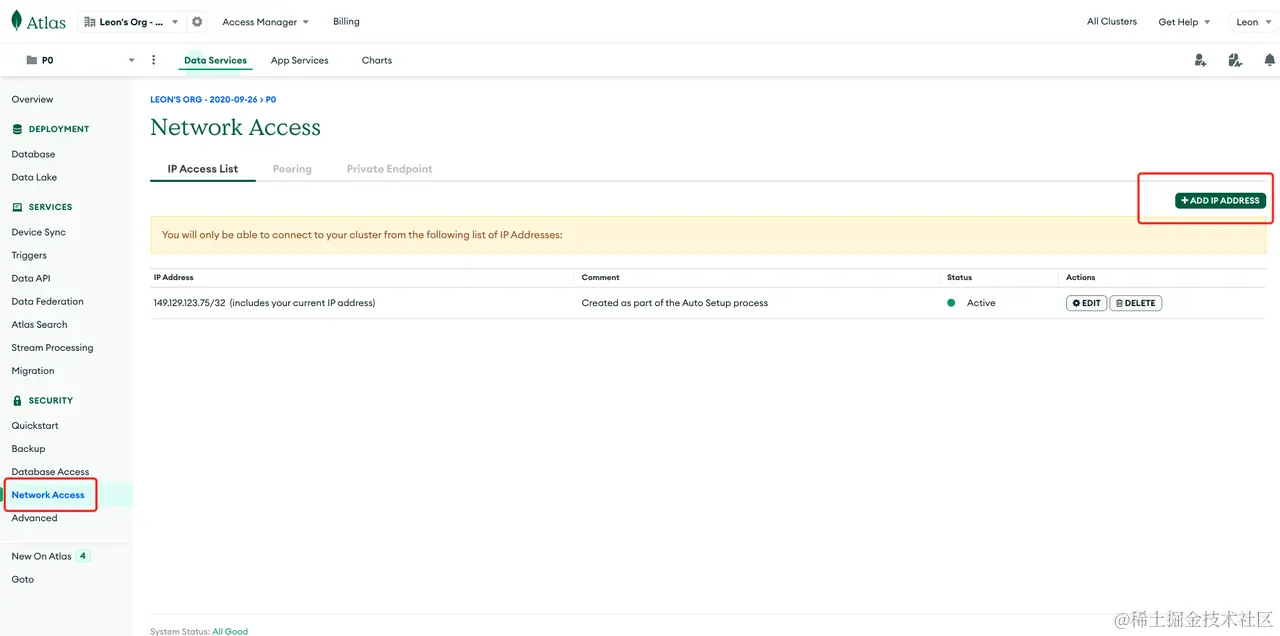This screenshot has height=636, width=1280.
Task: Open Network Access in sidebar
Action: (48, 495)
